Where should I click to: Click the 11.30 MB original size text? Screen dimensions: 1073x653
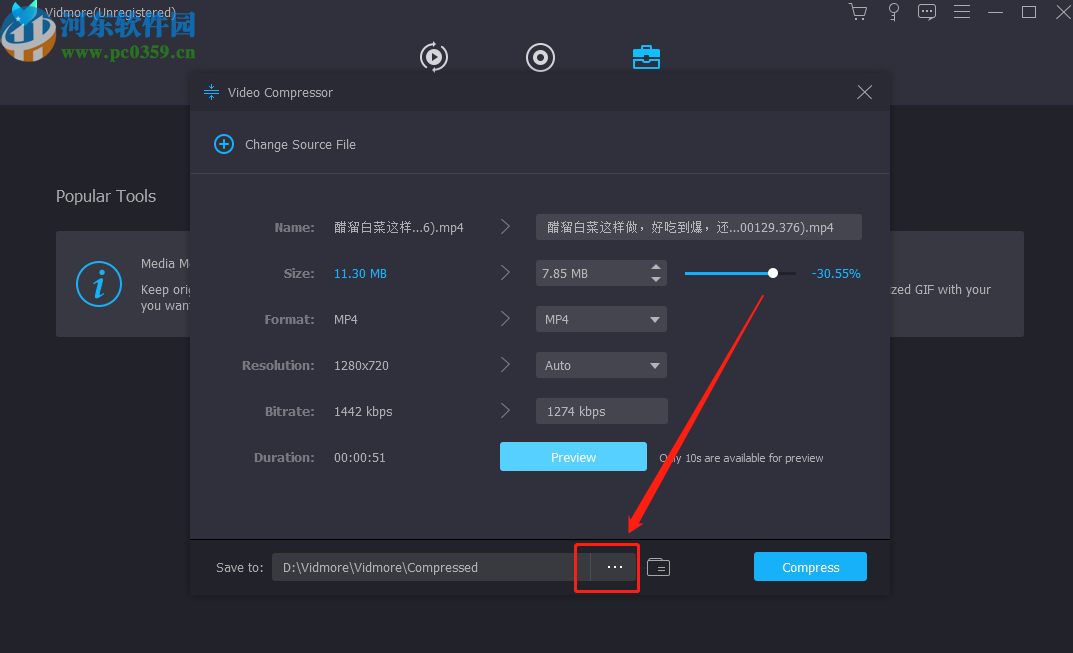point(360,274)
